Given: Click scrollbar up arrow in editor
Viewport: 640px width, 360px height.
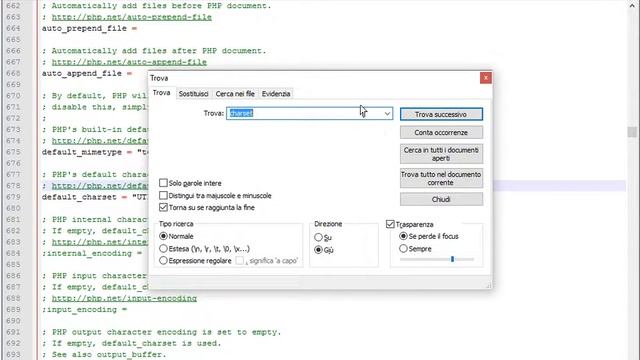Looking at the screenshot, I should (632, 5).
